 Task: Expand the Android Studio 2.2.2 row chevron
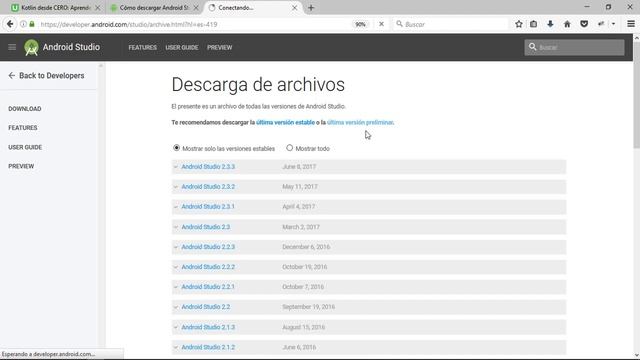click(176, 267)
